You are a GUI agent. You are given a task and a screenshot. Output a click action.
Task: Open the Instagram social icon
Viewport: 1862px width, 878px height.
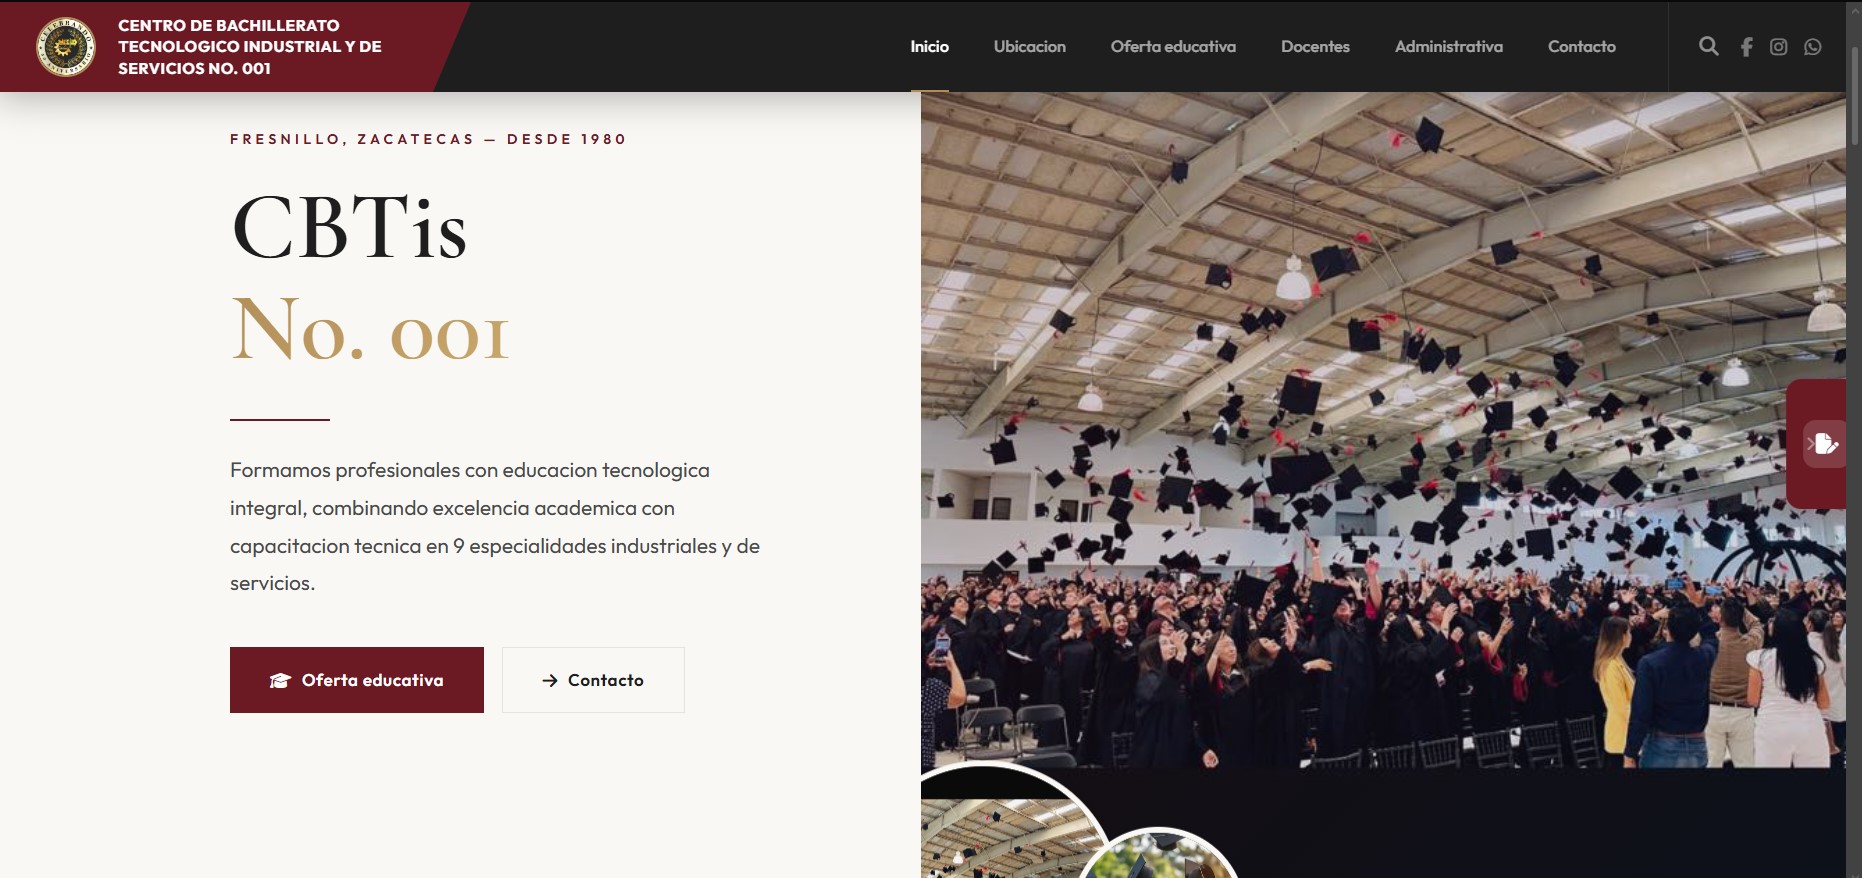(x=1778, y=47)
